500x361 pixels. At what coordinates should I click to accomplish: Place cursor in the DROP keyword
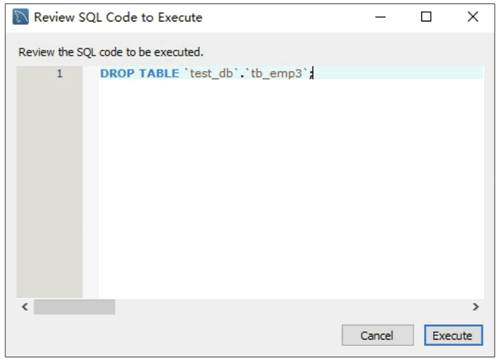click(x=117, y=73)
